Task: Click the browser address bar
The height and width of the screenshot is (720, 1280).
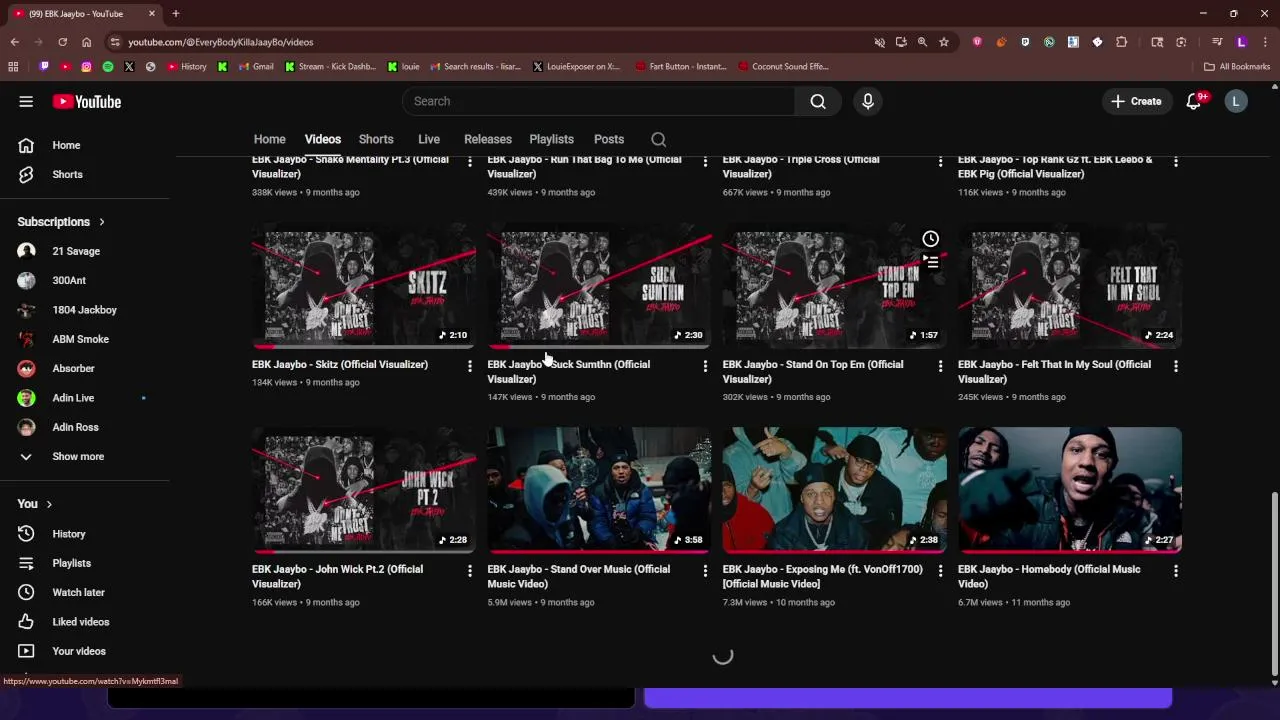Action: click(490, 42)
